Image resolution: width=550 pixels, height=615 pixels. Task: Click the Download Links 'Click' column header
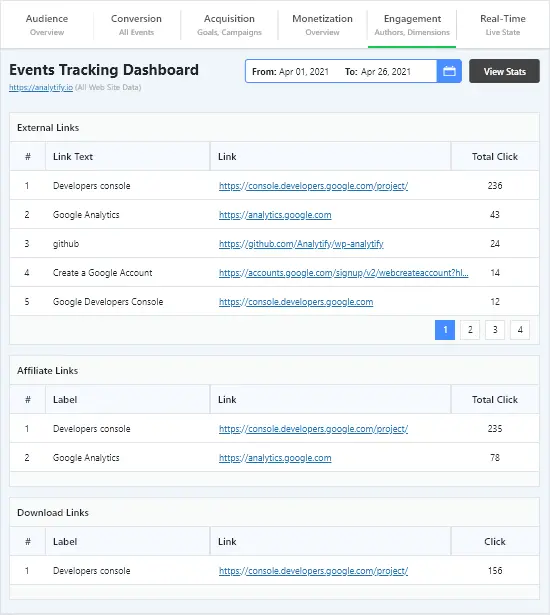(495, 542)
